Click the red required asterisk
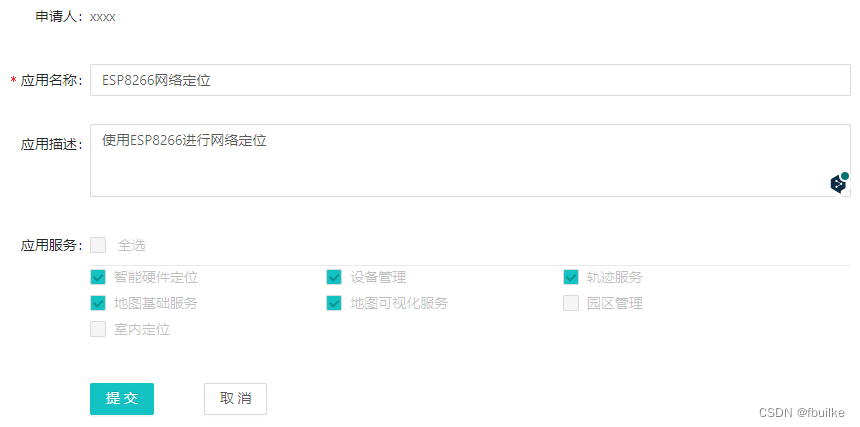The image size is (860, 427). click(13, 80)
